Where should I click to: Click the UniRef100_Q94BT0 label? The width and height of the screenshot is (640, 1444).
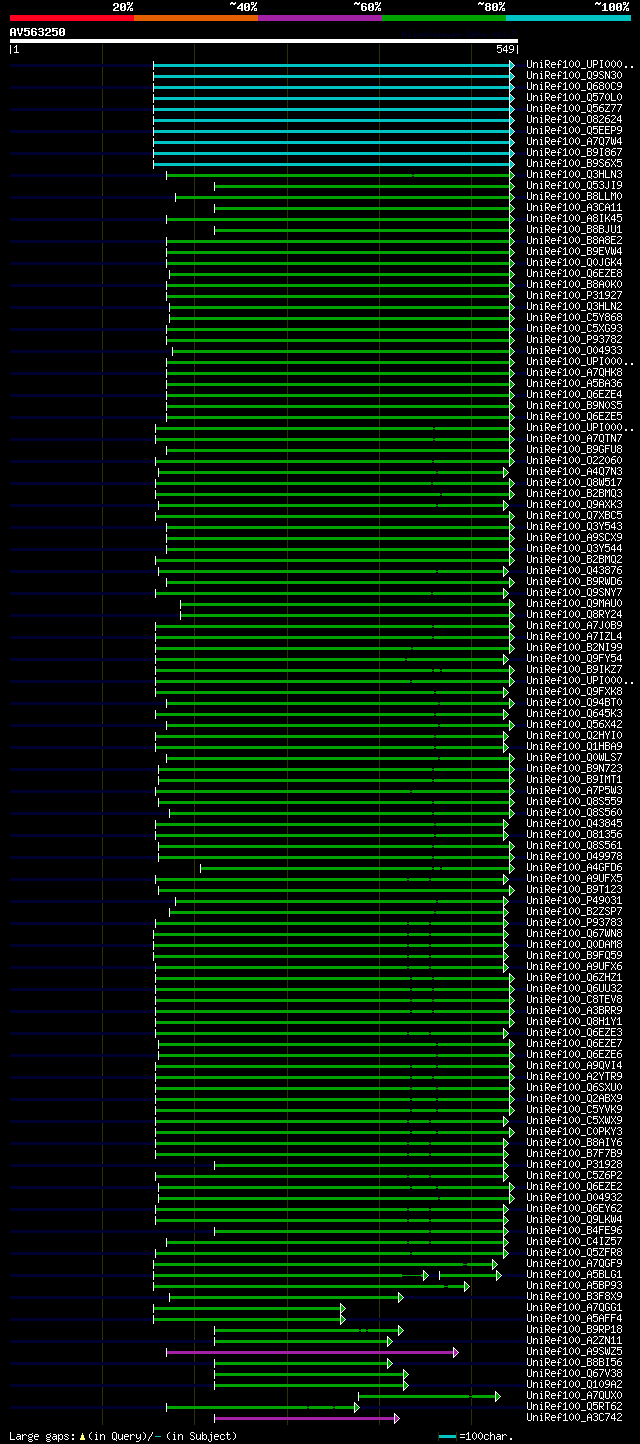click(x=574, y=702)
